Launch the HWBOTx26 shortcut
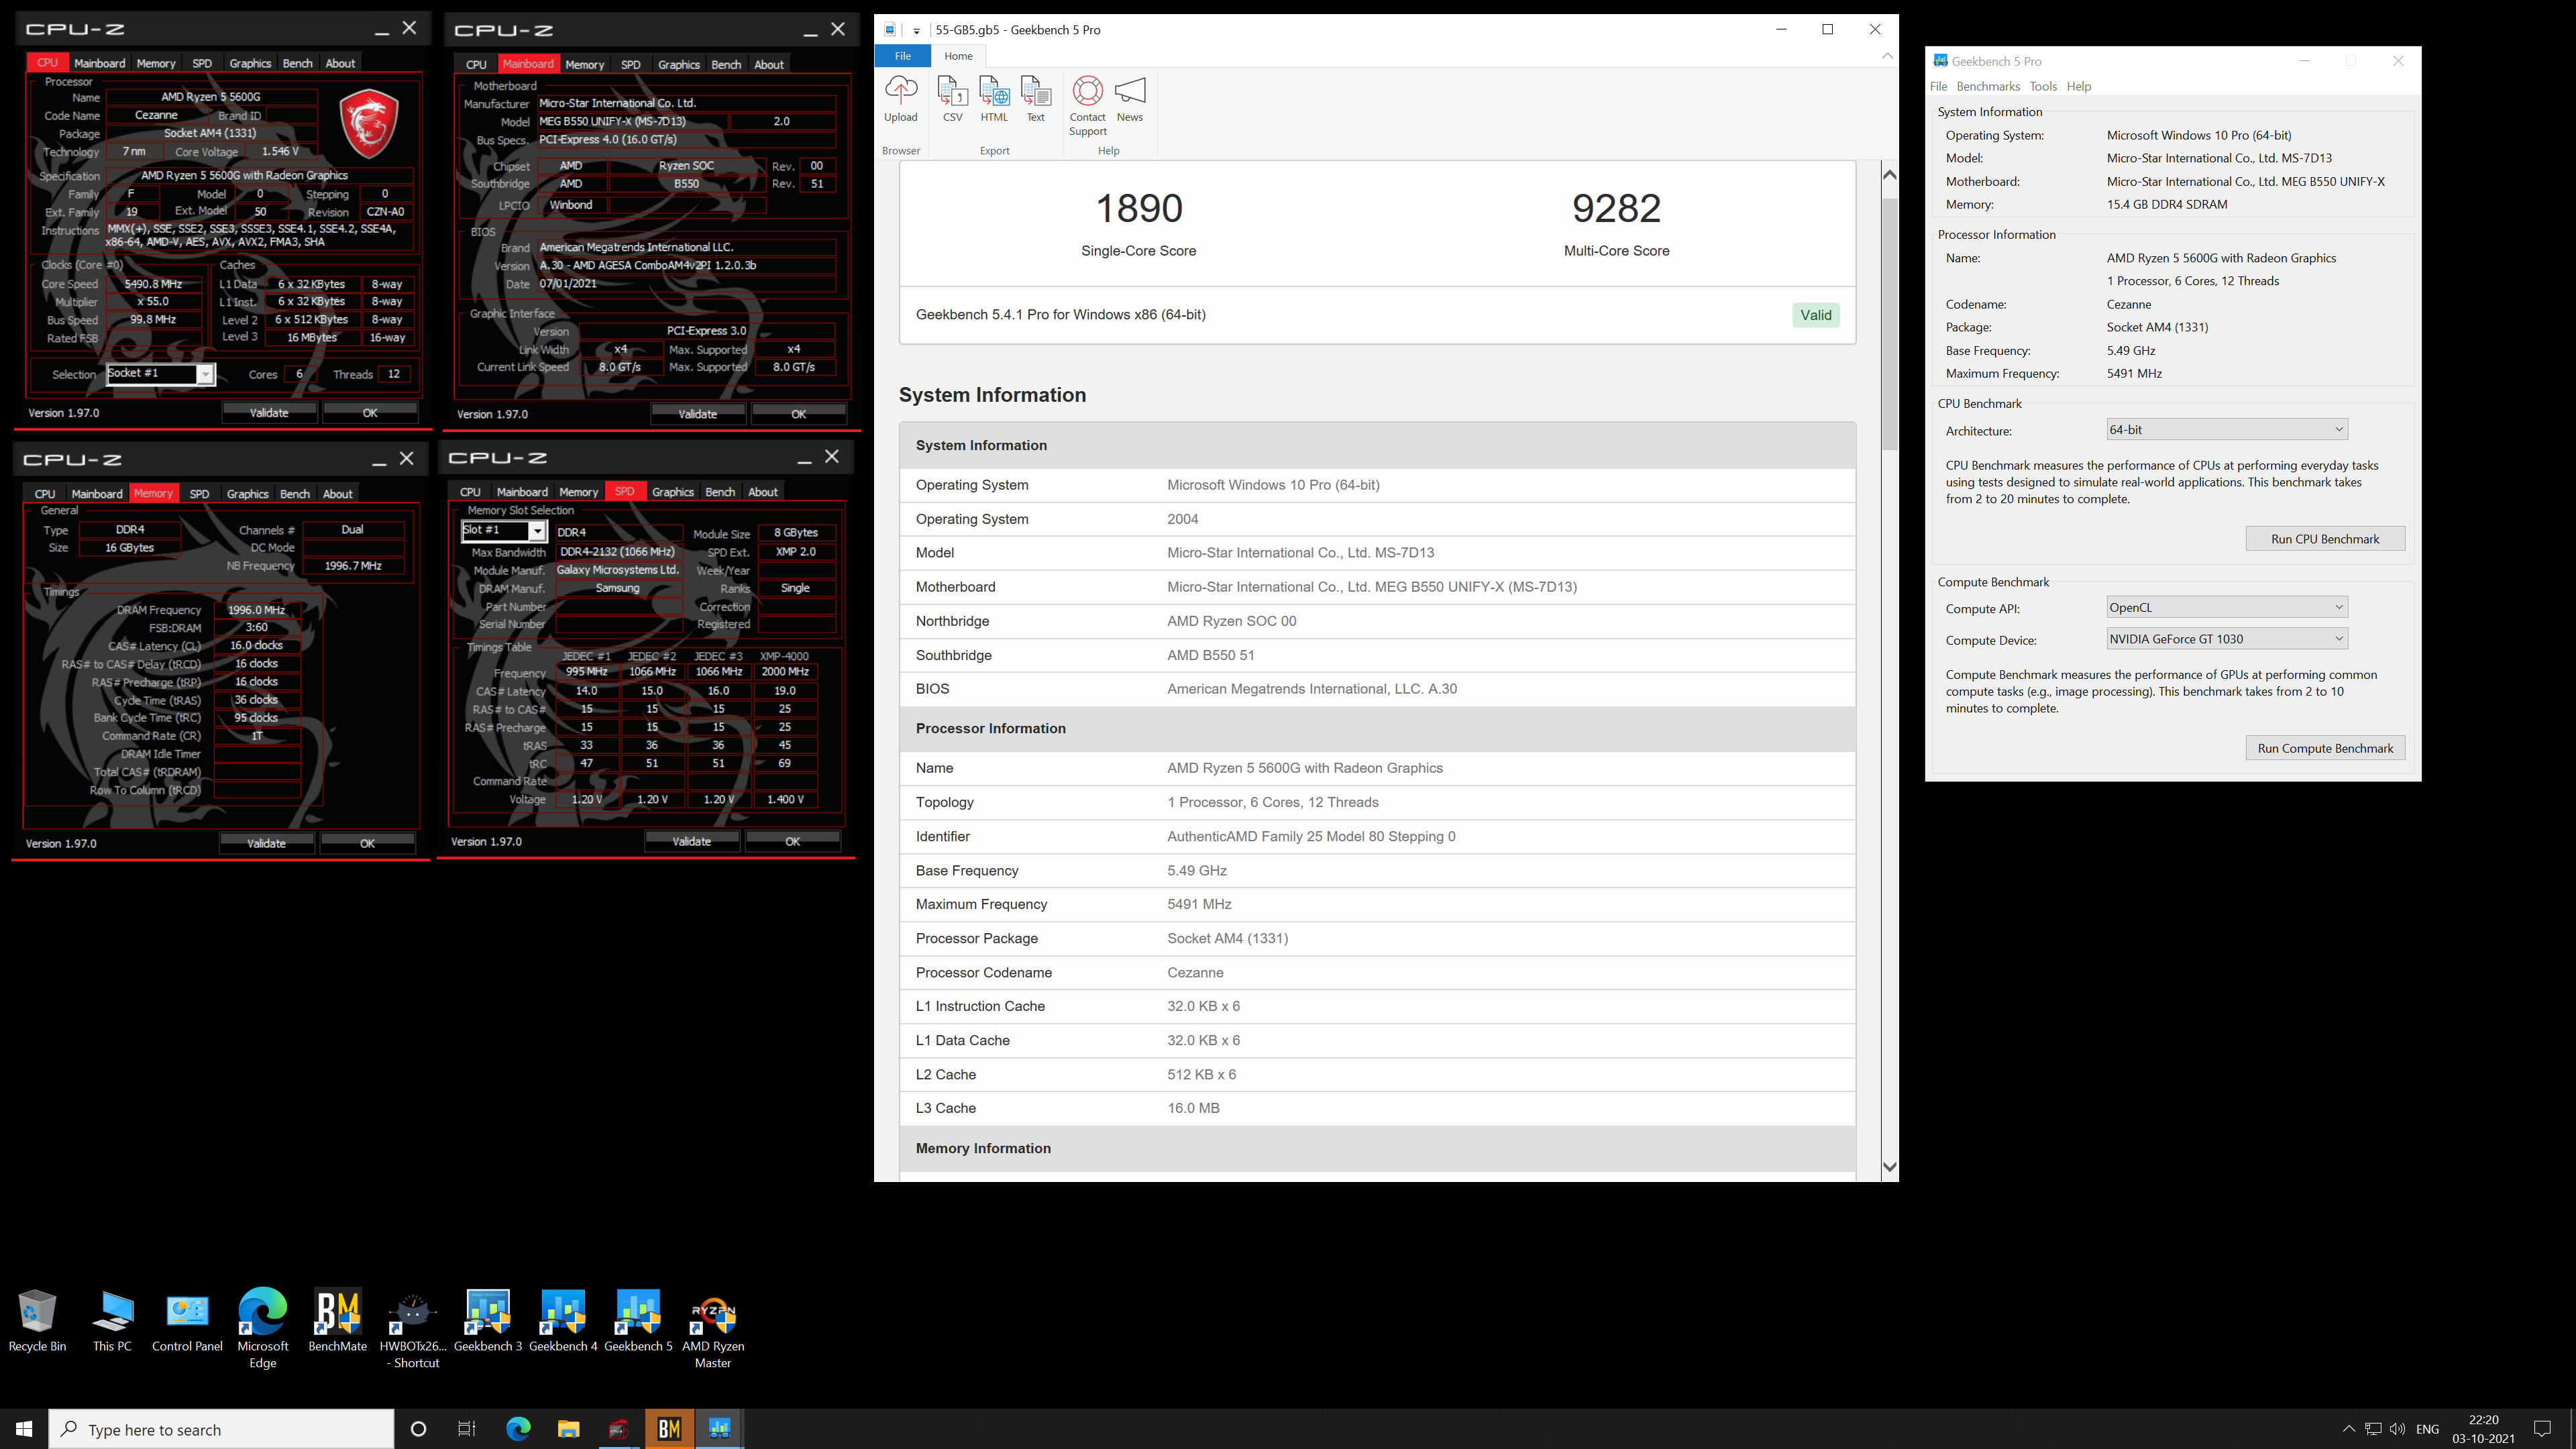 [x=412, y=1329]
